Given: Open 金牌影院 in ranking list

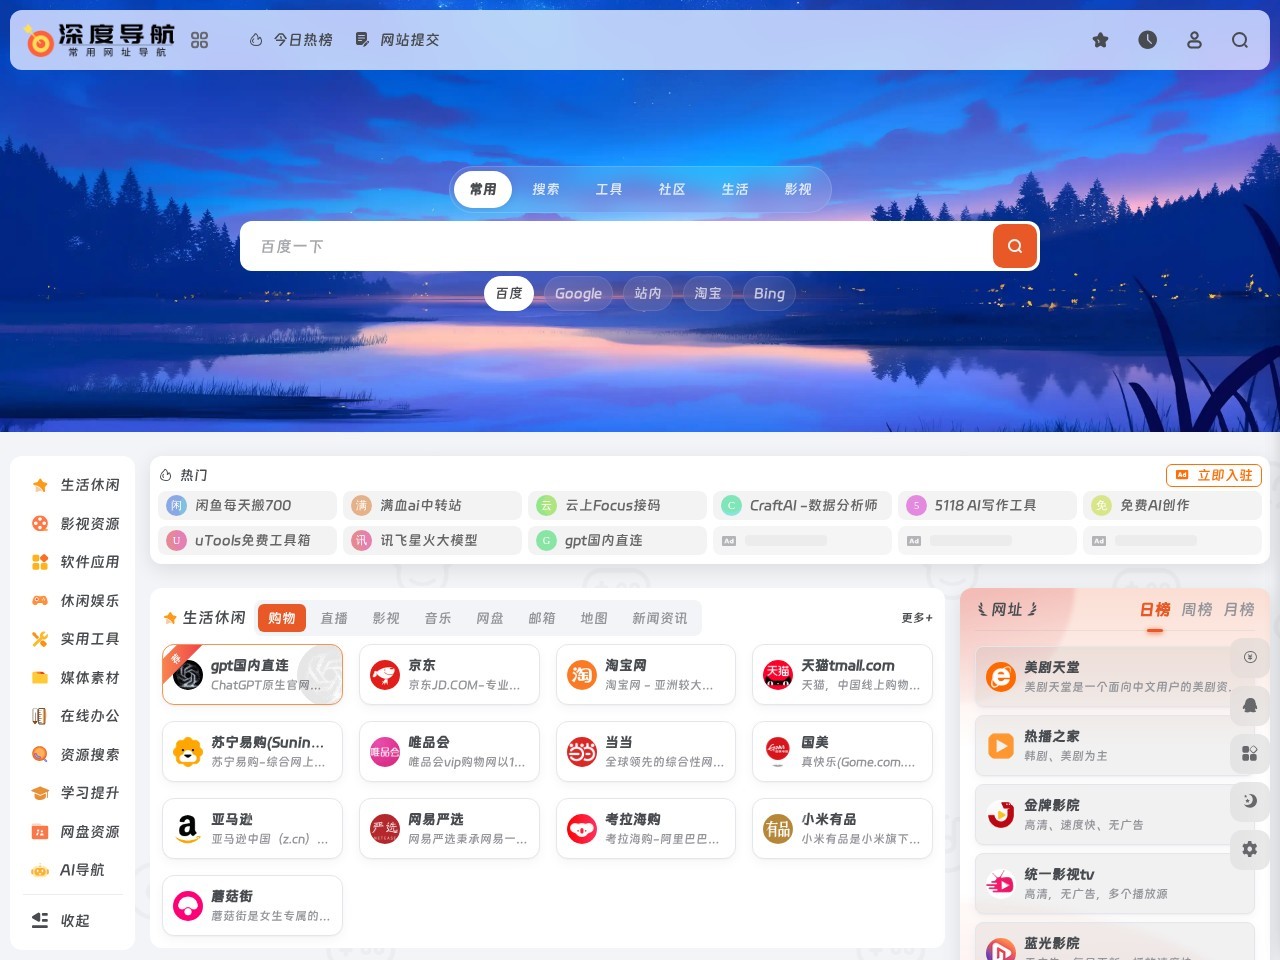Looking at the screenshot, I should (x=1114, y=814).
